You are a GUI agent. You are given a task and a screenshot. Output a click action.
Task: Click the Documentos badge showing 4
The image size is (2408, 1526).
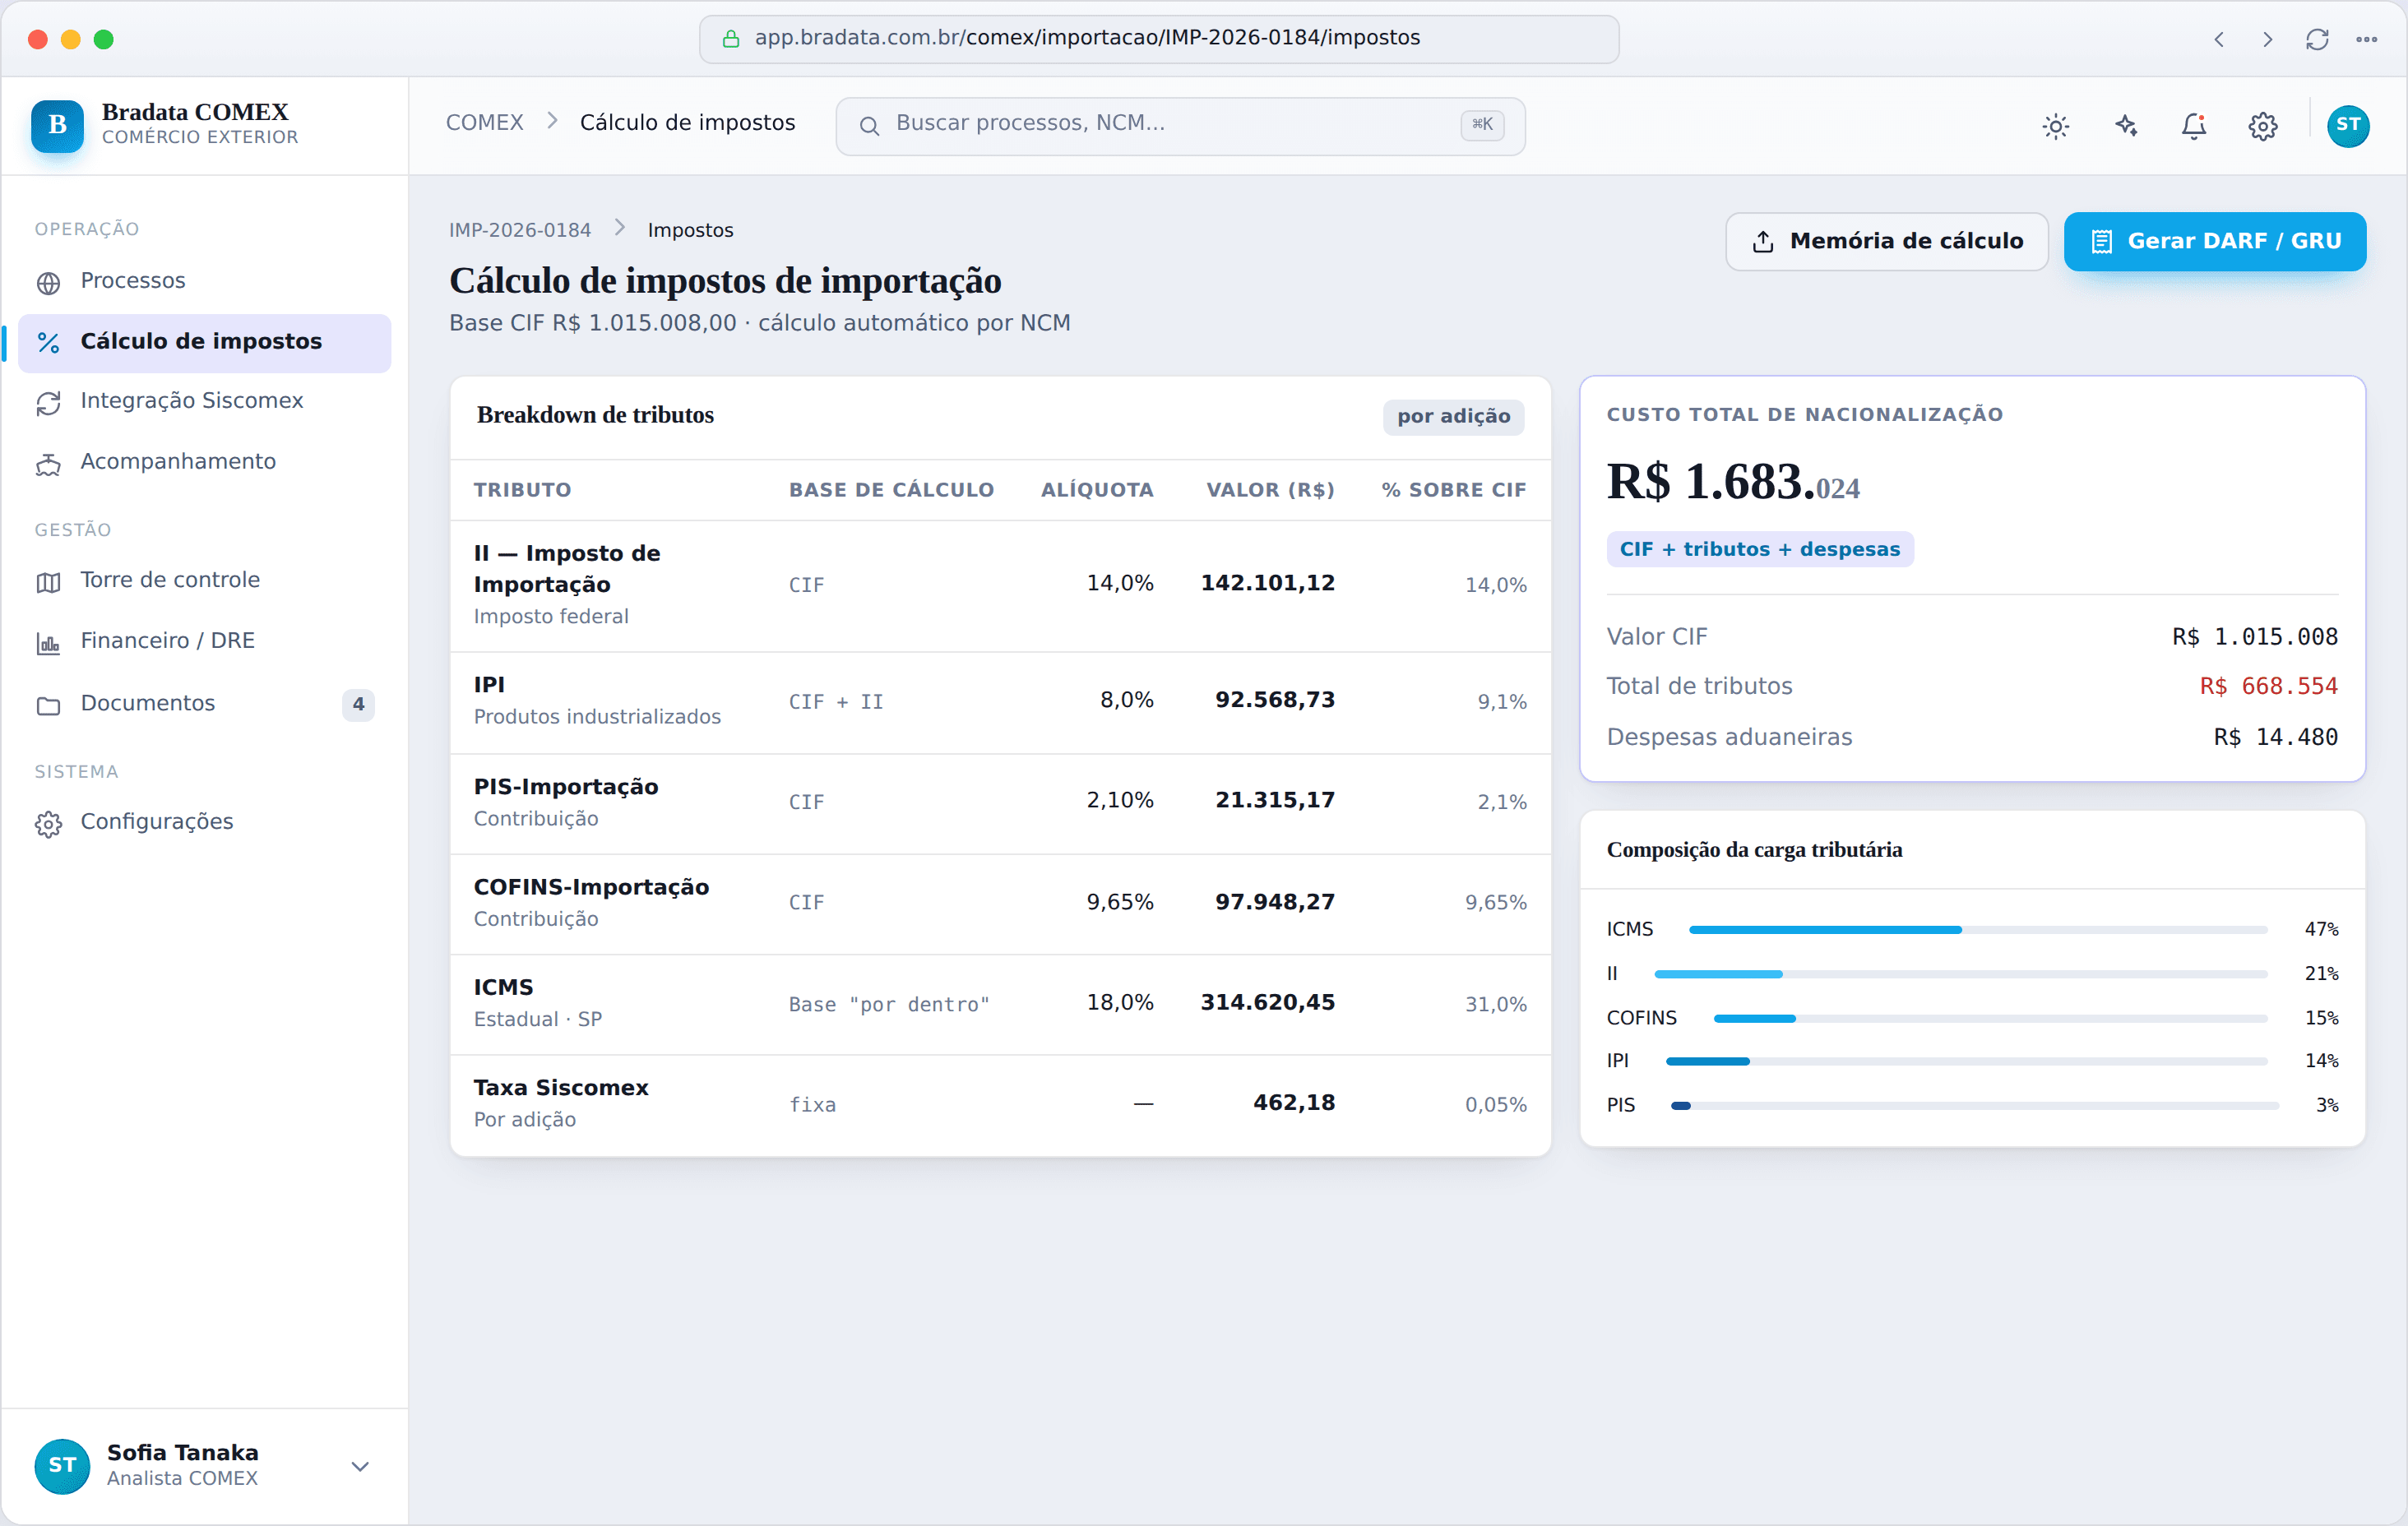click(x=358, y=704)
